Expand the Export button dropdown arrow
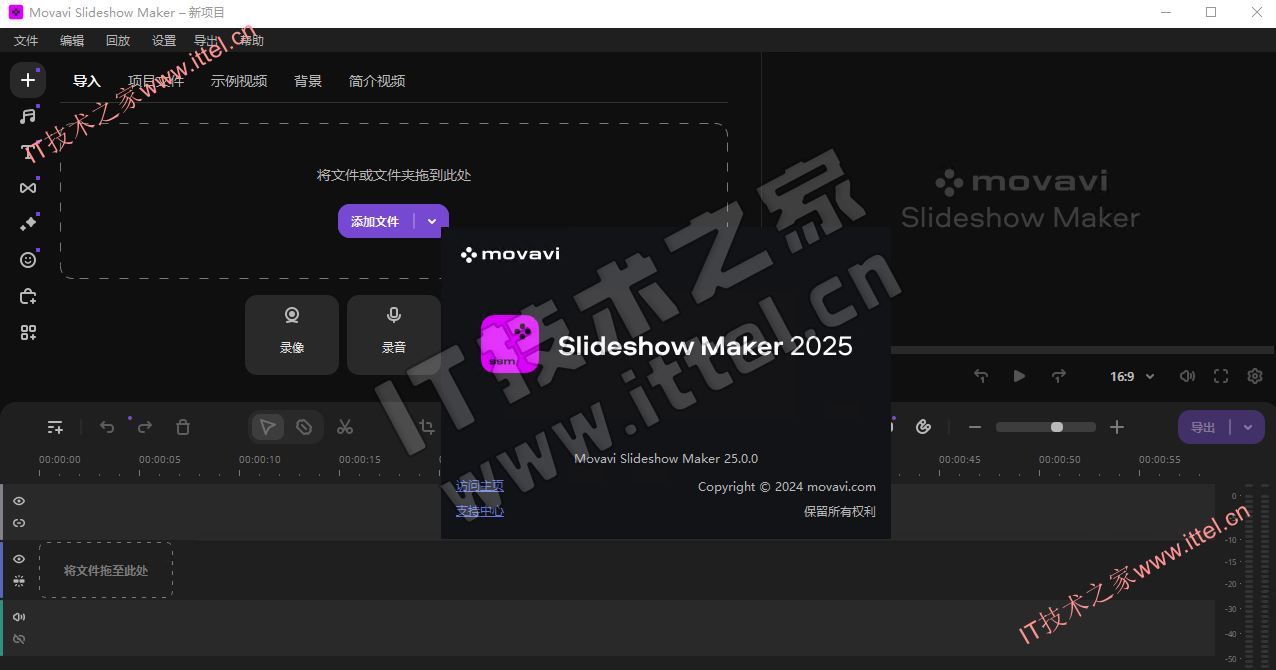The height and width of the screenshot is (670, 1276). point(1248,427)
